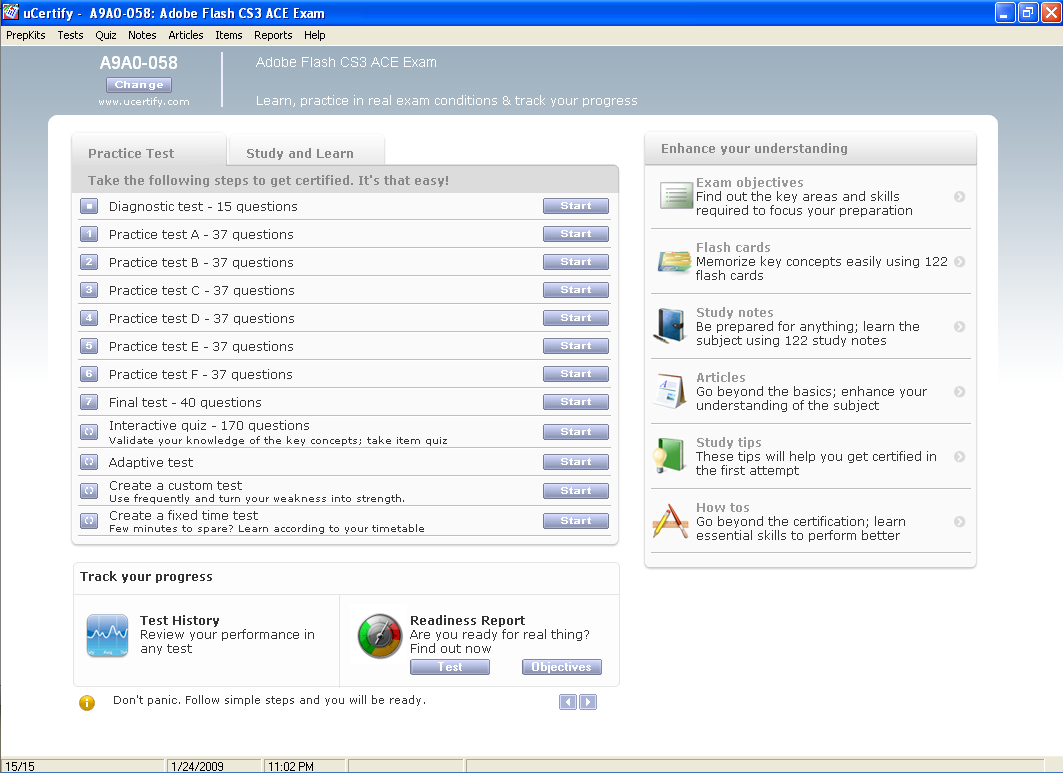Click the yellow info tip icon
Viewport: 1063px width, 773px height.
87,702
